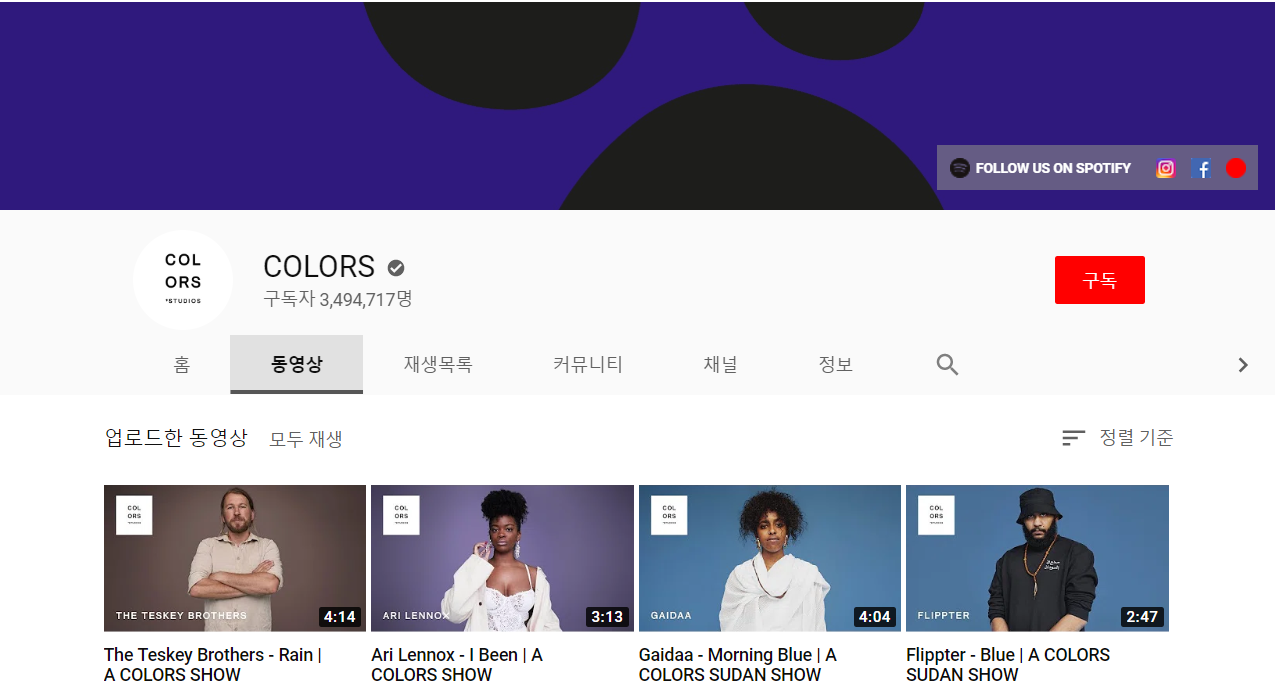Viewport: 1275px width, 684px height.
Task: Click COLORS logo on Teskey Brothers thumbnail
Action: click(x=134, y=515)
